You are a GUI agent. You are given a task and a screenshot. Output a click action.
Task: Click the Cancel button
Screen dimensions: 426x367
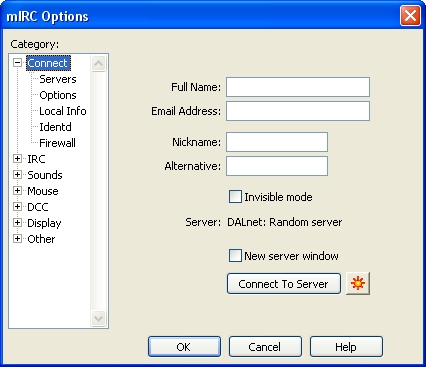(265, 347)
